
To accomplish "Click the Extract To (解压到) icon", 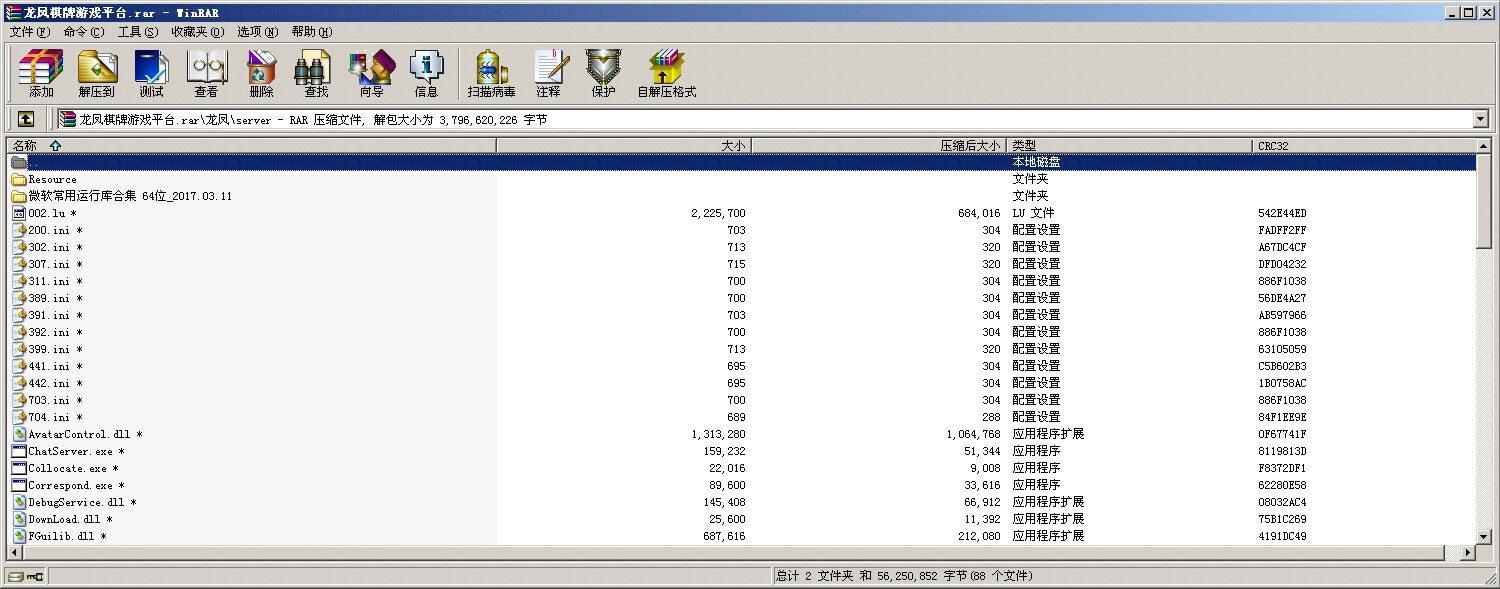I will coord(96,73).
